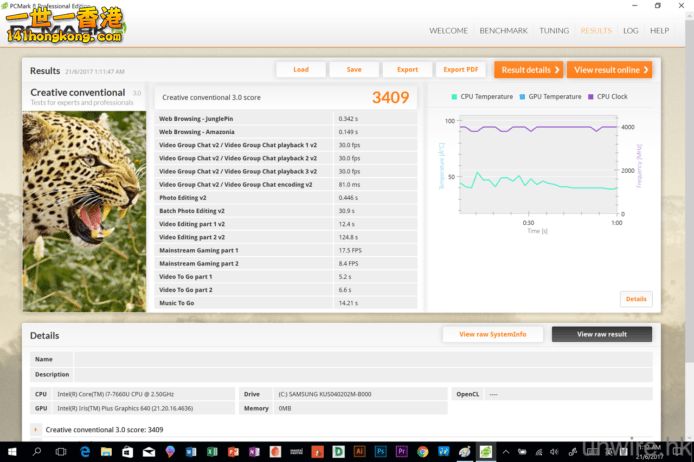The height and width of the screenshot is (462, 694).
Task: Go to the RESULTS tab
Action: (x=596, y=31)
